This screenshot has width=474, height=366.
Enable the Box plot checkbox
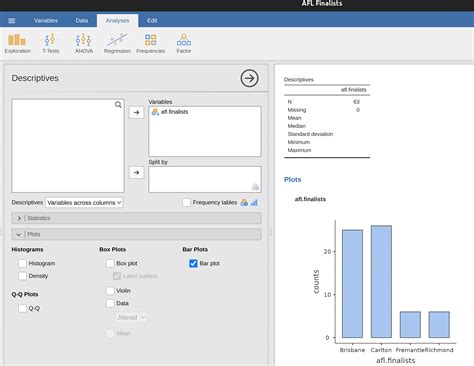tap(110, 263)
